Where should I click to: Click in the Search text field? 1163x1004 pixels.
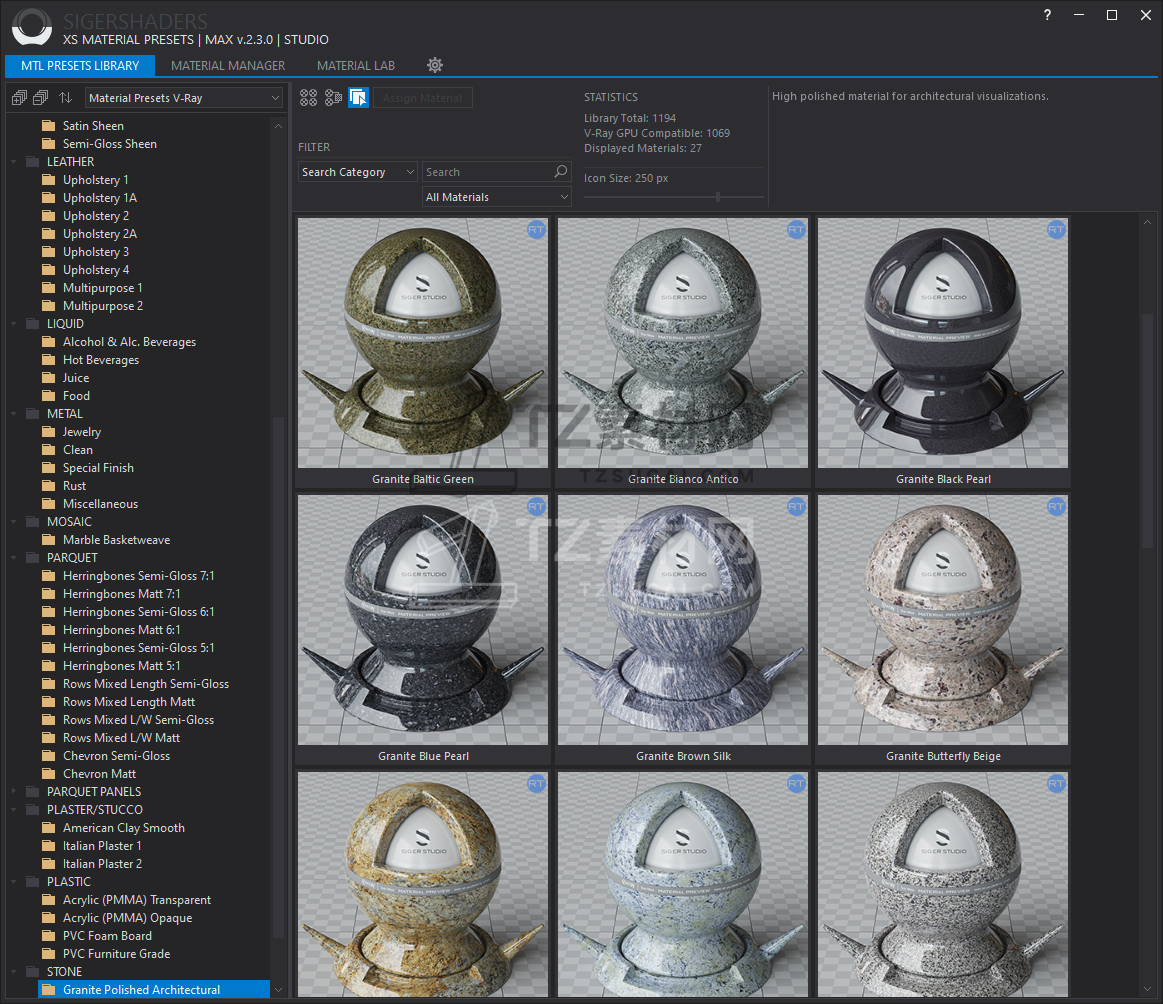coord(488,172)
